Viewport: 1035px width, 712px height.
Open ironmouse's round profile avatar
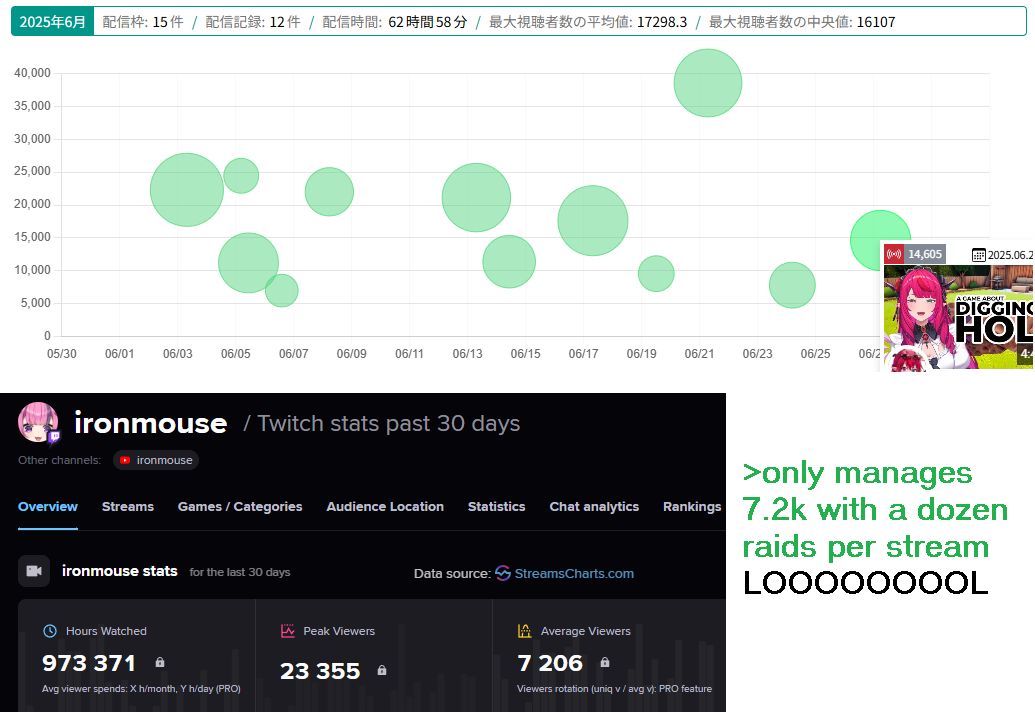pyautogui.click(x=38, y=422)
